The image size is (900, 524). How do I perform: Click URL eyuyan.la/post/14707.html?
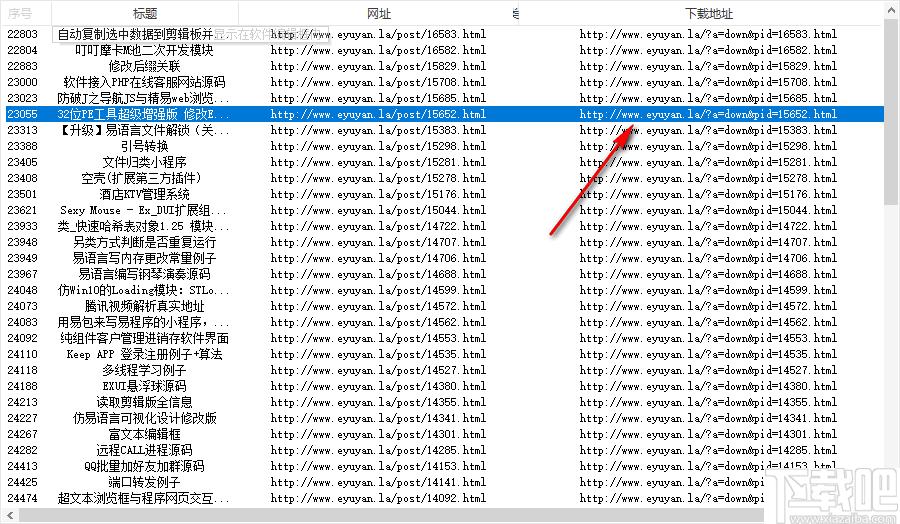click(x=378, y=242)
